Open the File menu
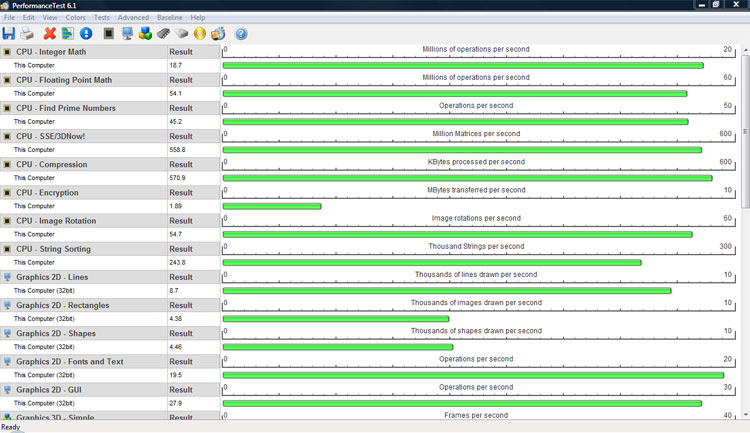 pos(9,17)
